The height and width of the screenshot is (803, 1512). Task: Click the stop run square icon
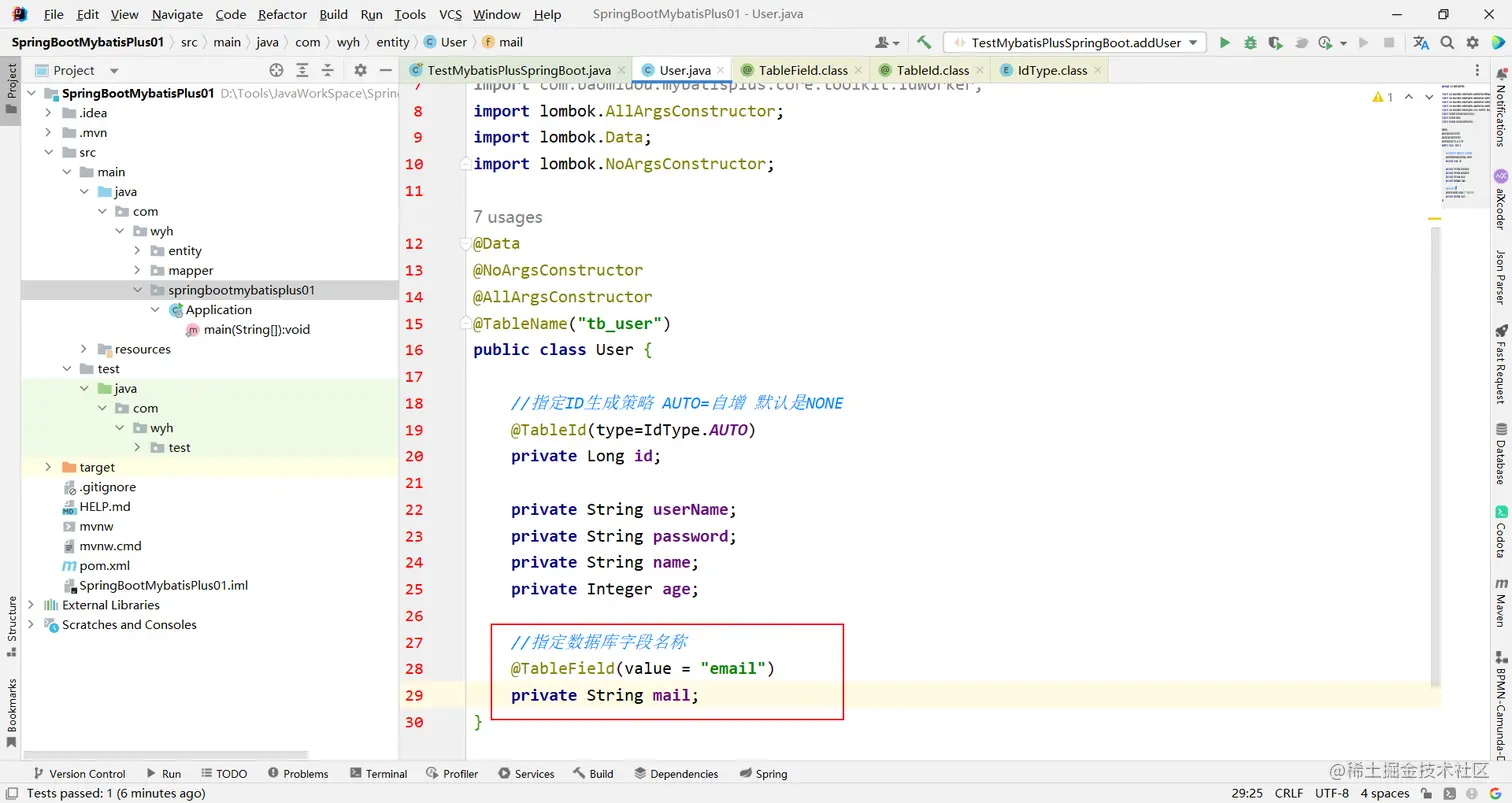tap(1389, 42)
